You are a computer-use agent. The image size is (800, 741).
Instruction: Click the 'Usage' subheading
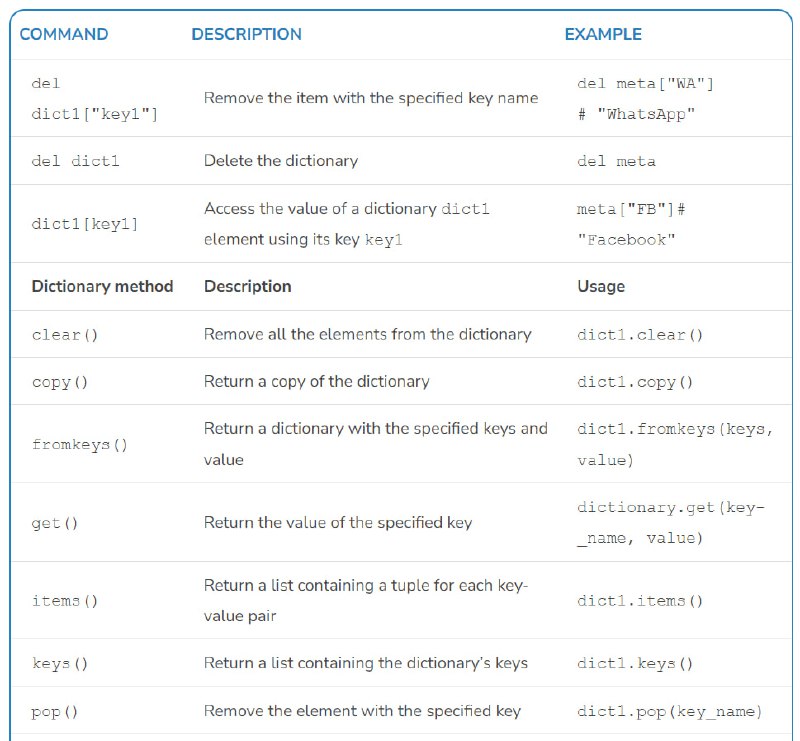coord(601,286)
